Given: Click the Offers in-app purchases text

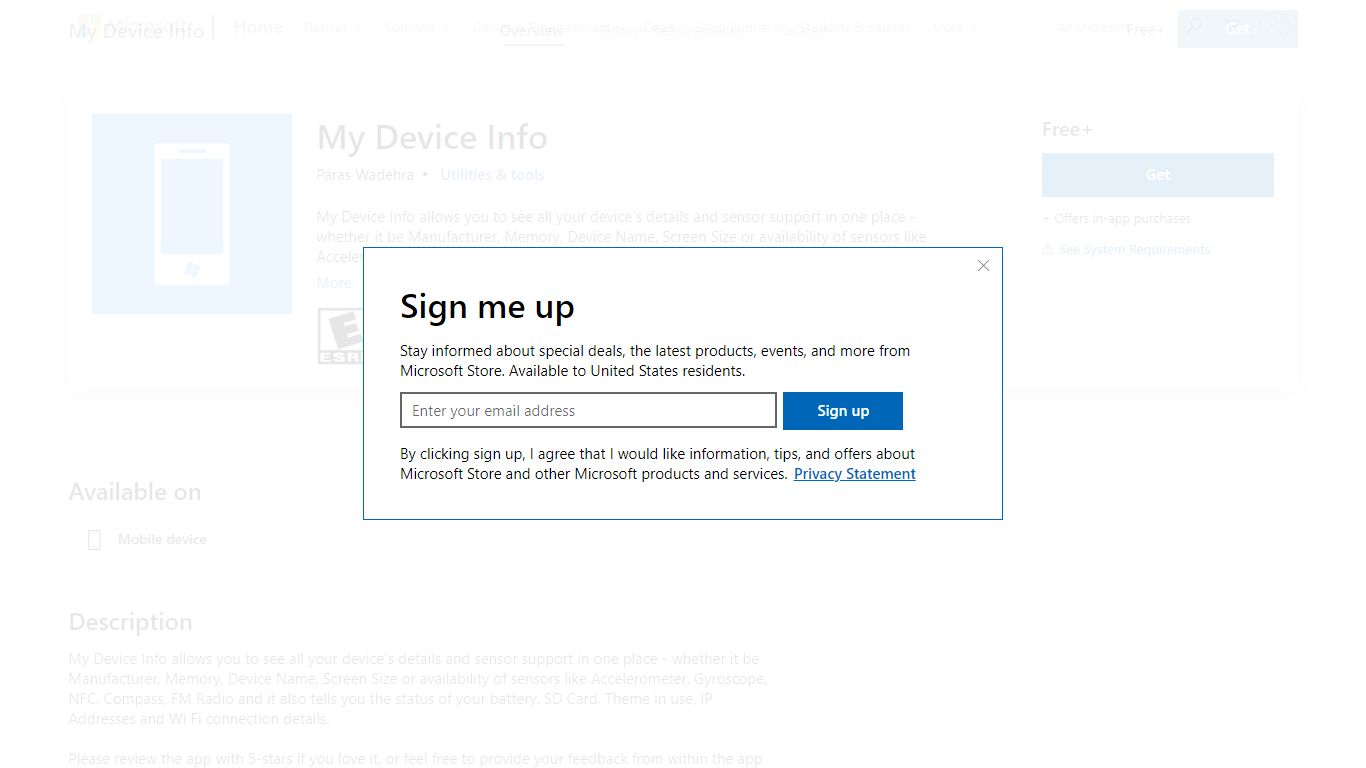Looking at the screenshot, I should [1117, 218].
